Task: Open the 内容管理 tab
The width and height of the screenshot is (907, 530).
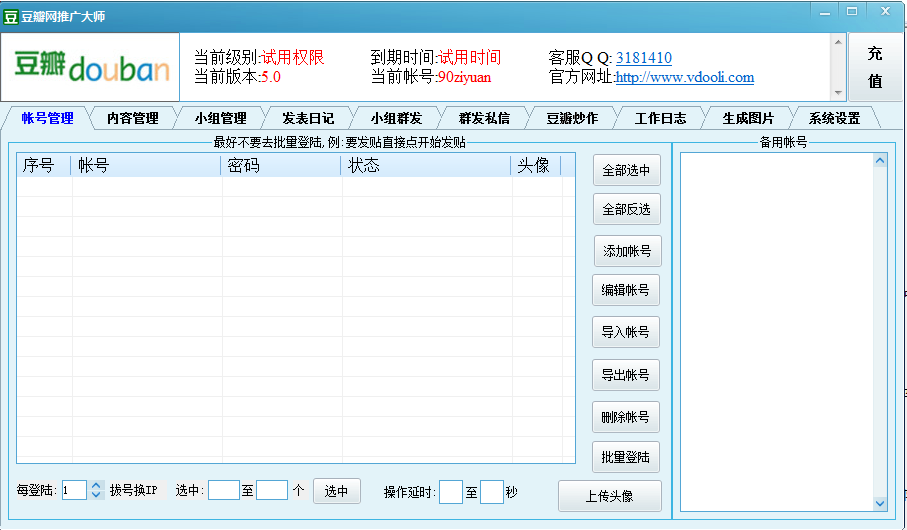Action: [x=132, y=118]
